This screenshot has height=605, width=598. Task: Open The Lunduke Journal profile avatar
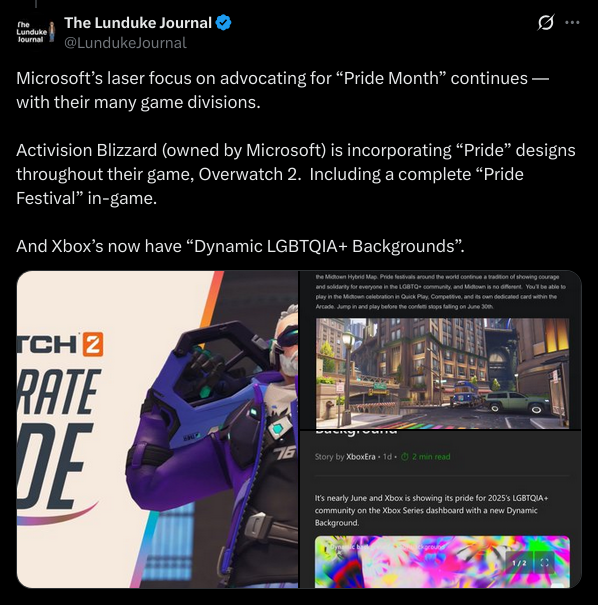[x=35, y=32]
